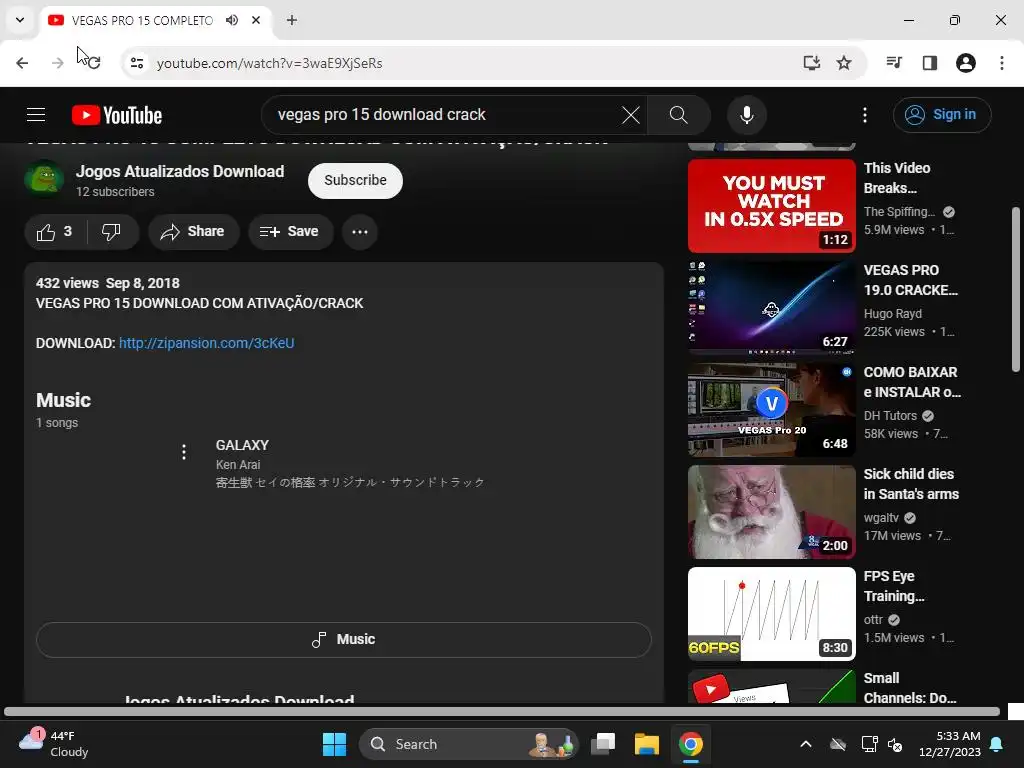The image size is (1024, 768).
Task: Go to the YouTube home logo
Action: tap(117, 115)
